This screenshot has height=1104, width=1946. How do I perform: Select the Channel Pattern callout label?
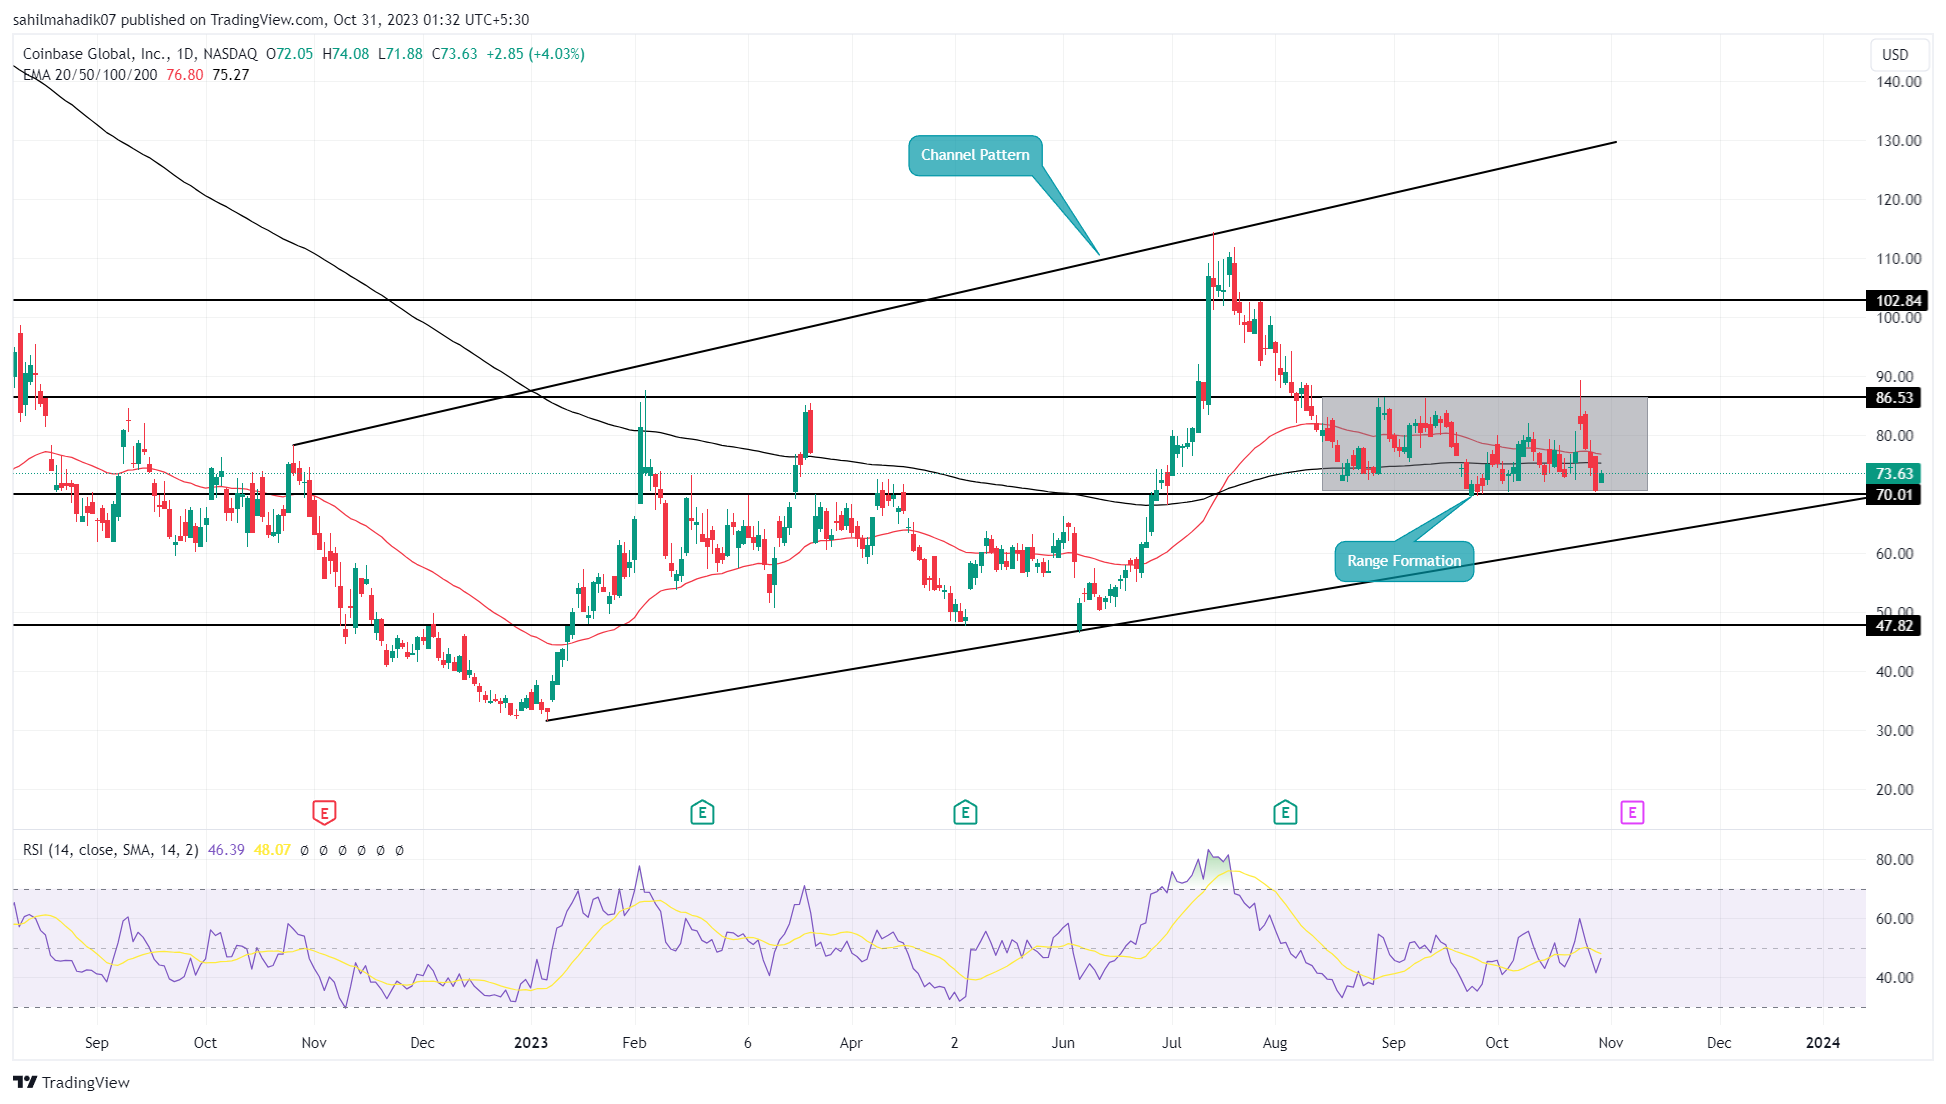click(x=975, y=155)
